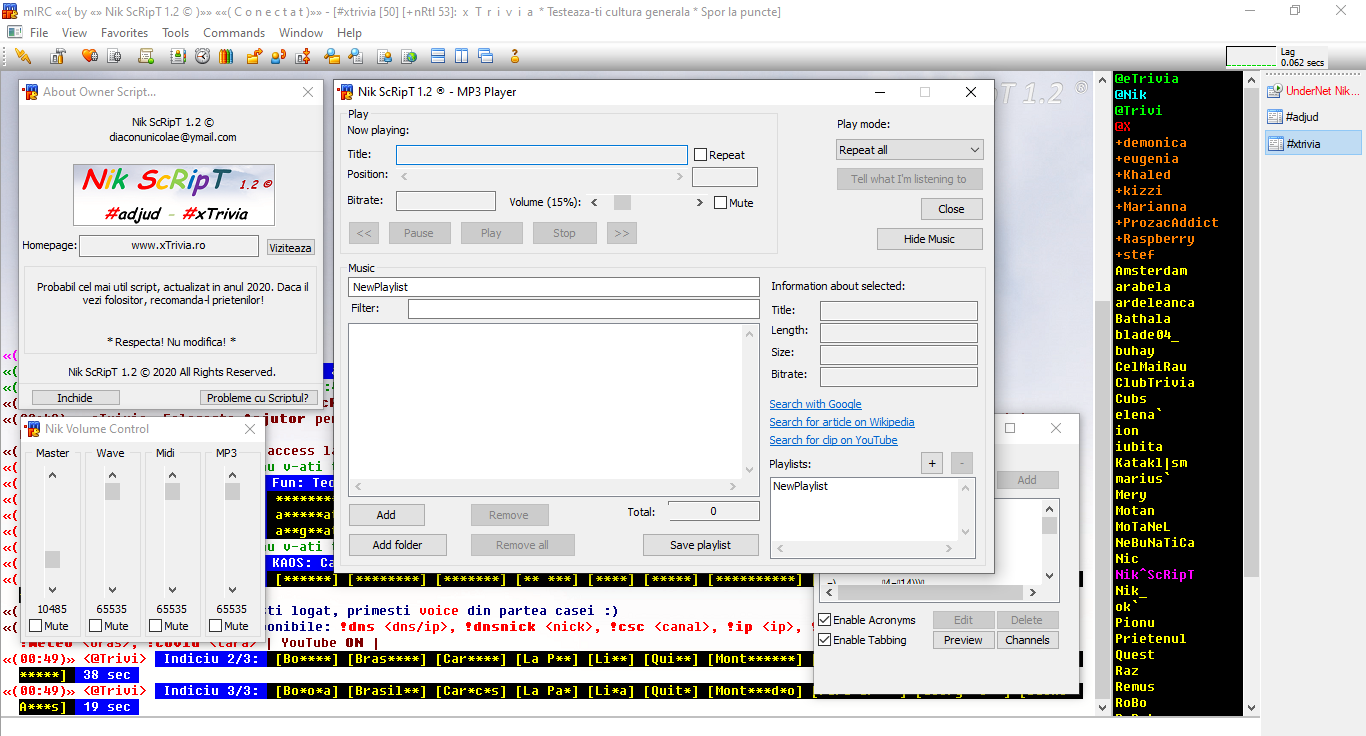
Task: Select nick 'Amsterdam' in nicklist
Action: click(1151, 271)
